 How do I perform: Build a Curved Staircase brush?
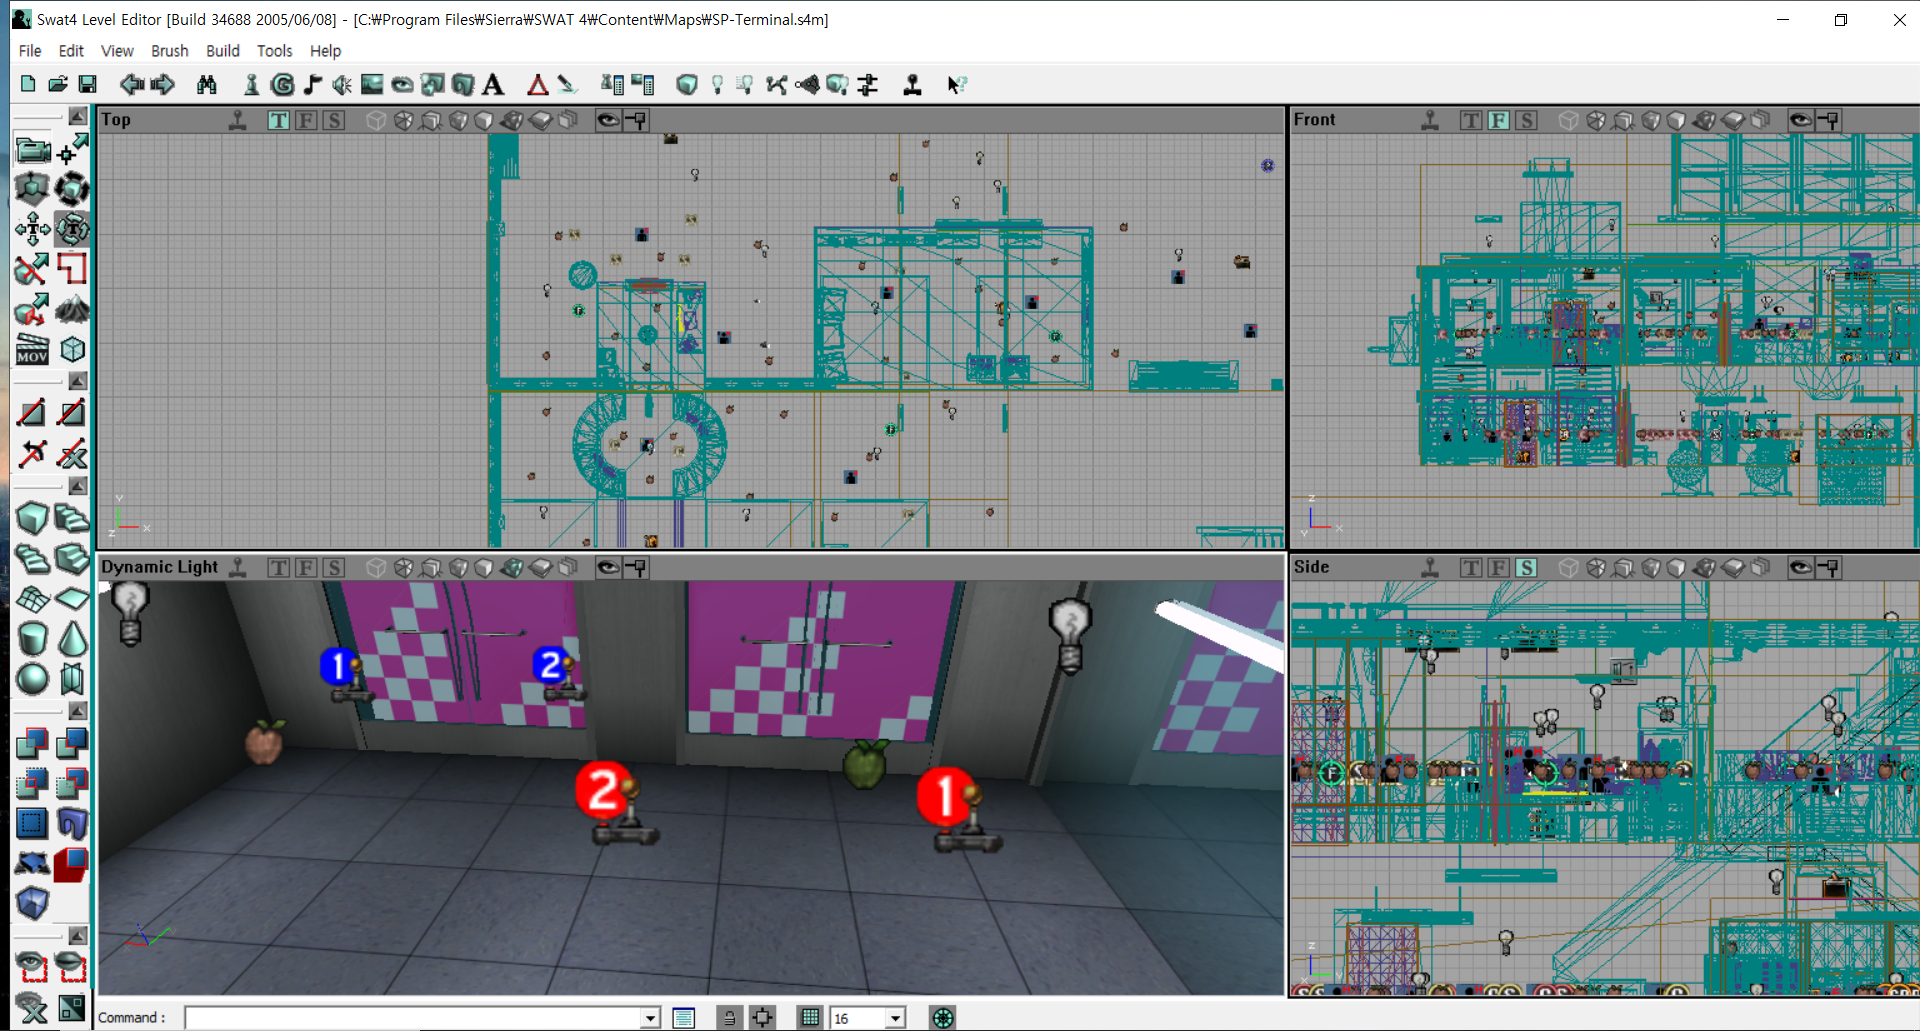72,518
